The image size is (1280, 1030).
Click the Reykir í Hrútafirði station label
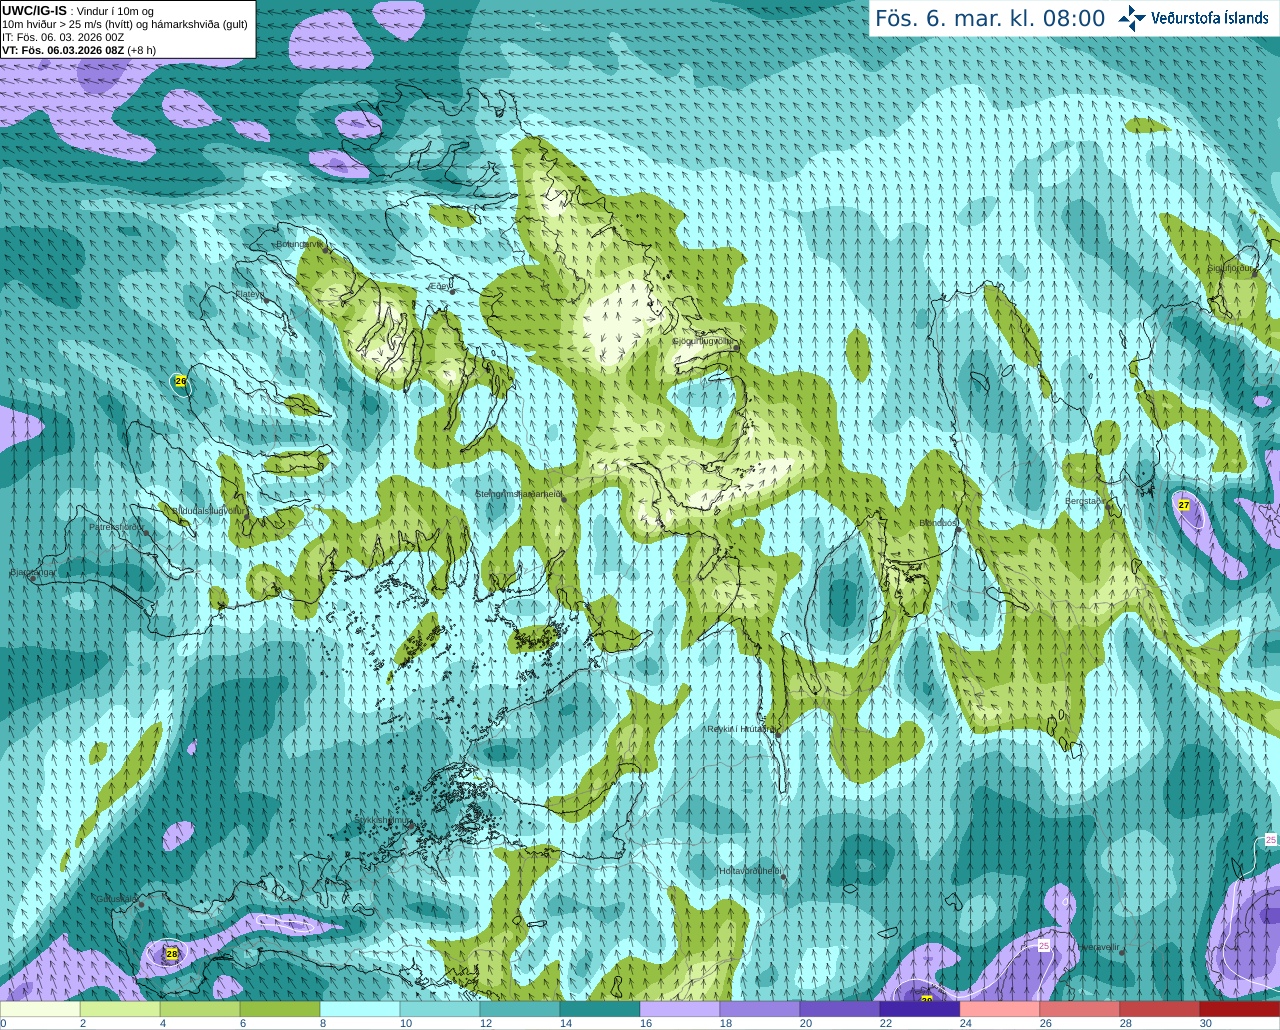[740, 729]
